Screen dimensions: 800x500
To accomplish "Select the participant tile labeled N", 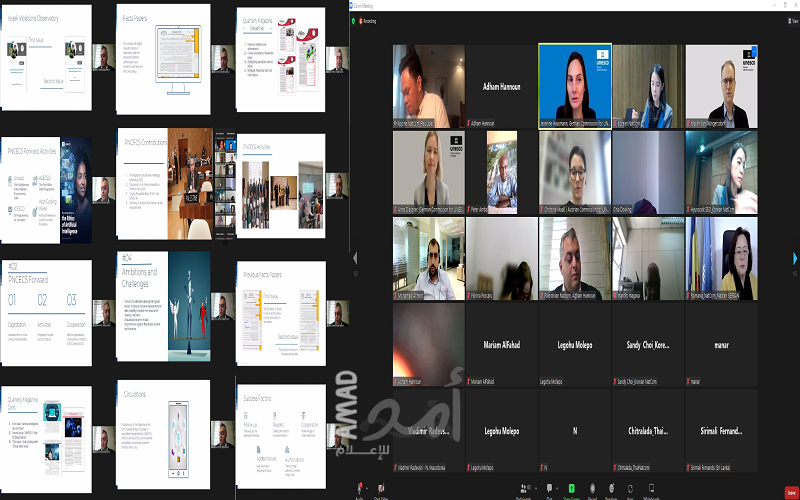I will [x=574, y=431].
